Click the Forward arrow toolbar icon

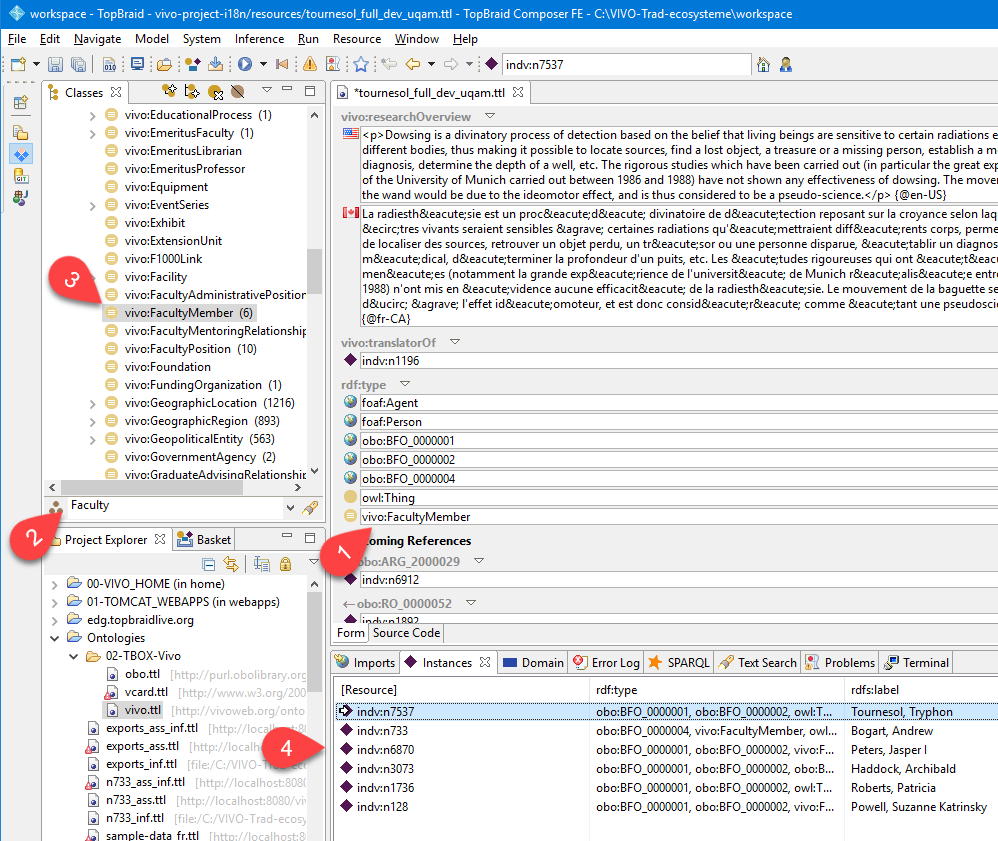[x=451, y=64]
